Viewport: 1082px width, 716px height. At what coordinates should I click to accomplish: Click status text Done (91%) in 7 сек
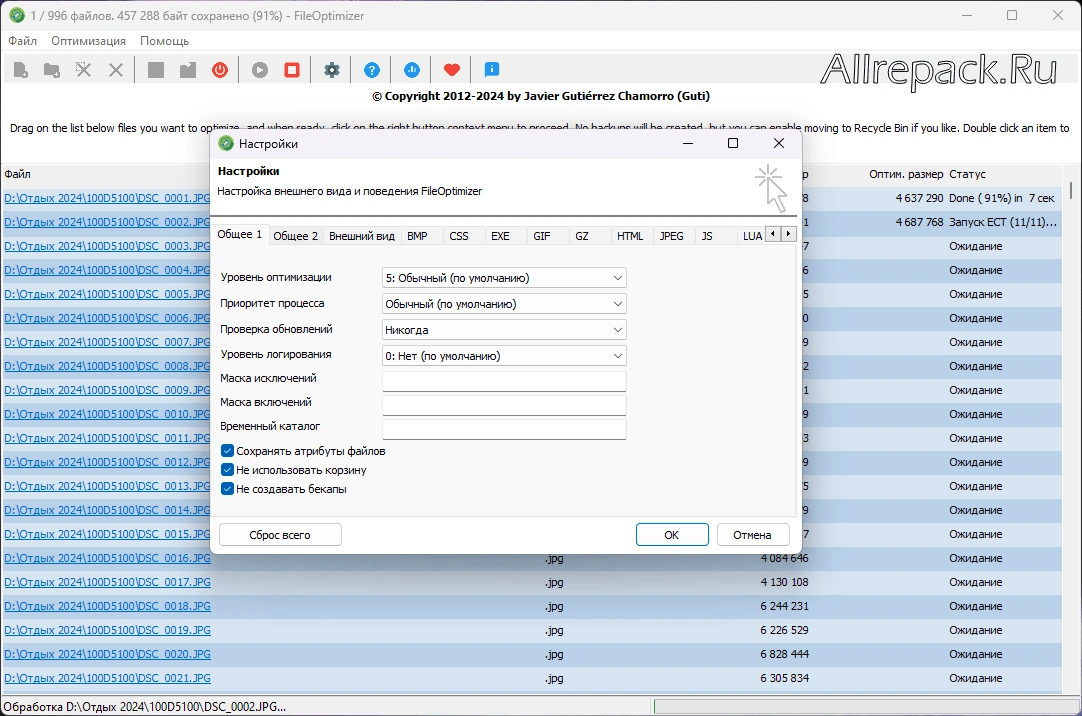tap(1001, 198)
